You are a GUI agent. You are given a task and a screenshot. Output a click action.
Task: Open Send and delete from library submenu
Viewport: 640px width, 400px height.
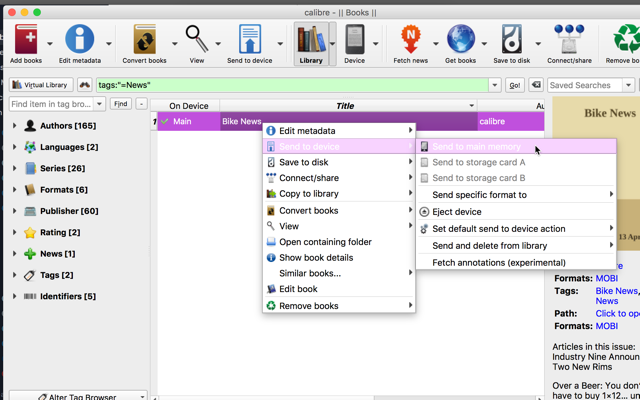[x=516, y=246]
